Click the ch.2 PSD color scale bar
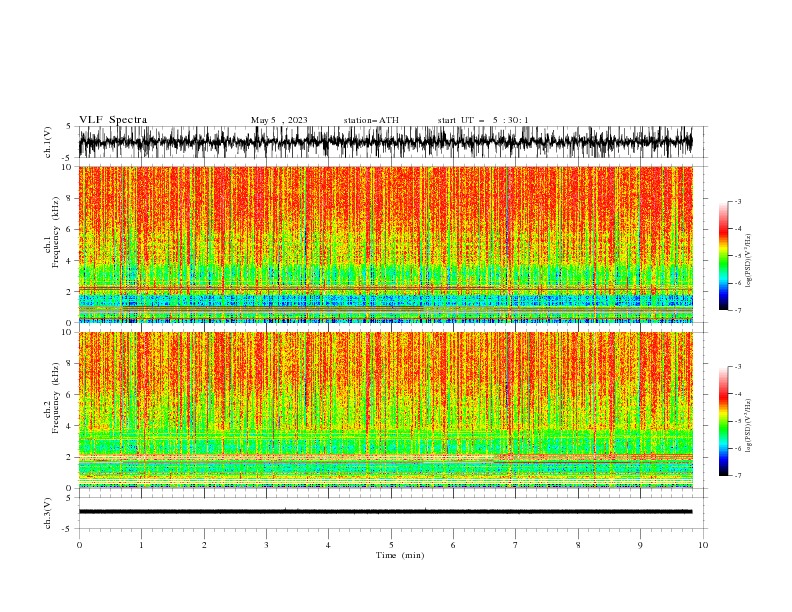 tap(724, 421)
